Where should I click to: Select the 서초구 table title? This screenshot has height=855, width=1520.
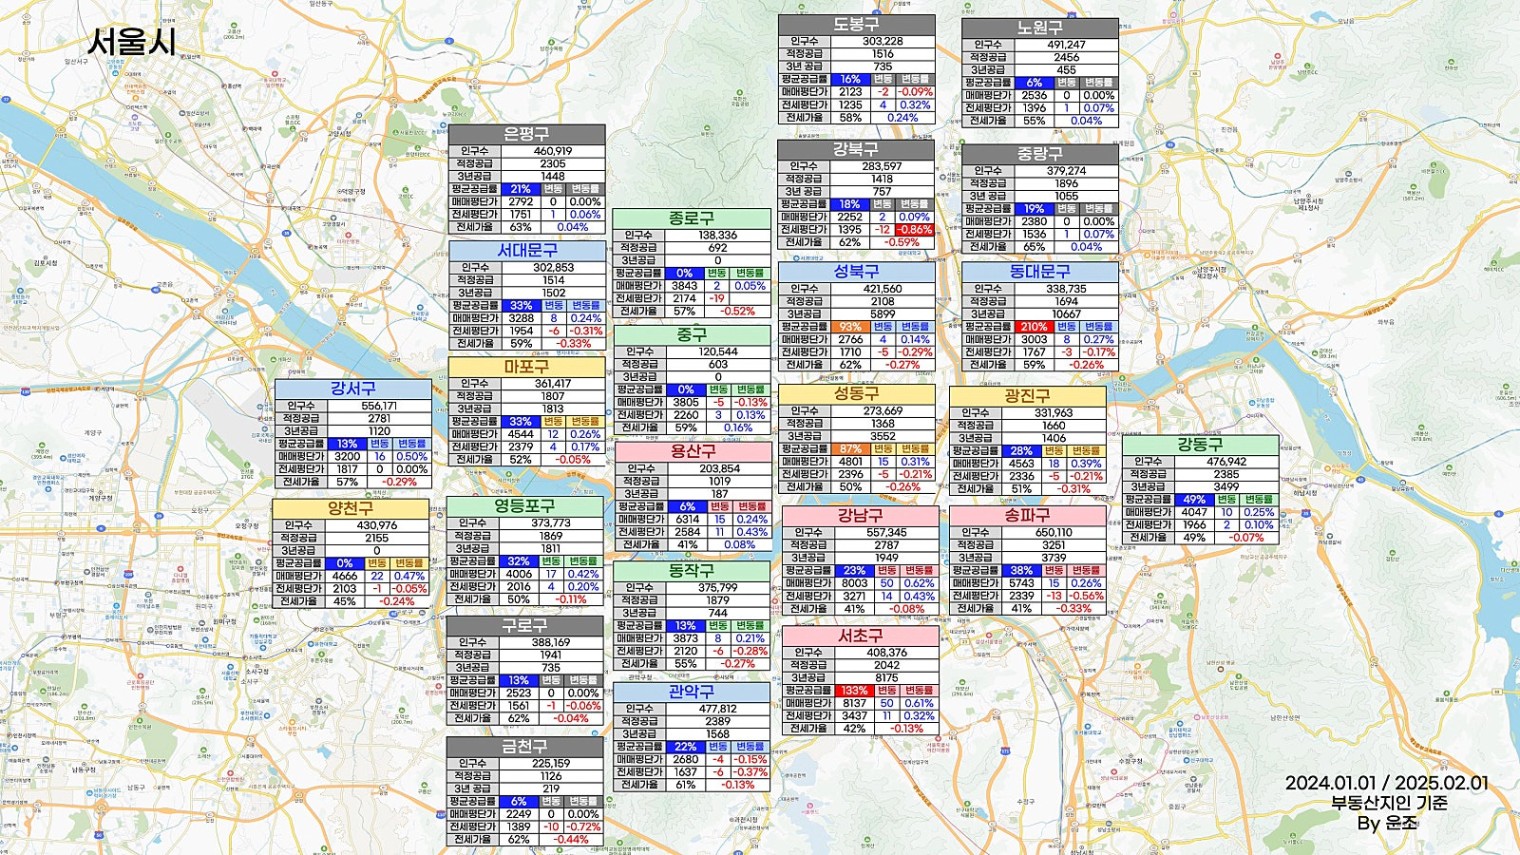pos(860,636)
